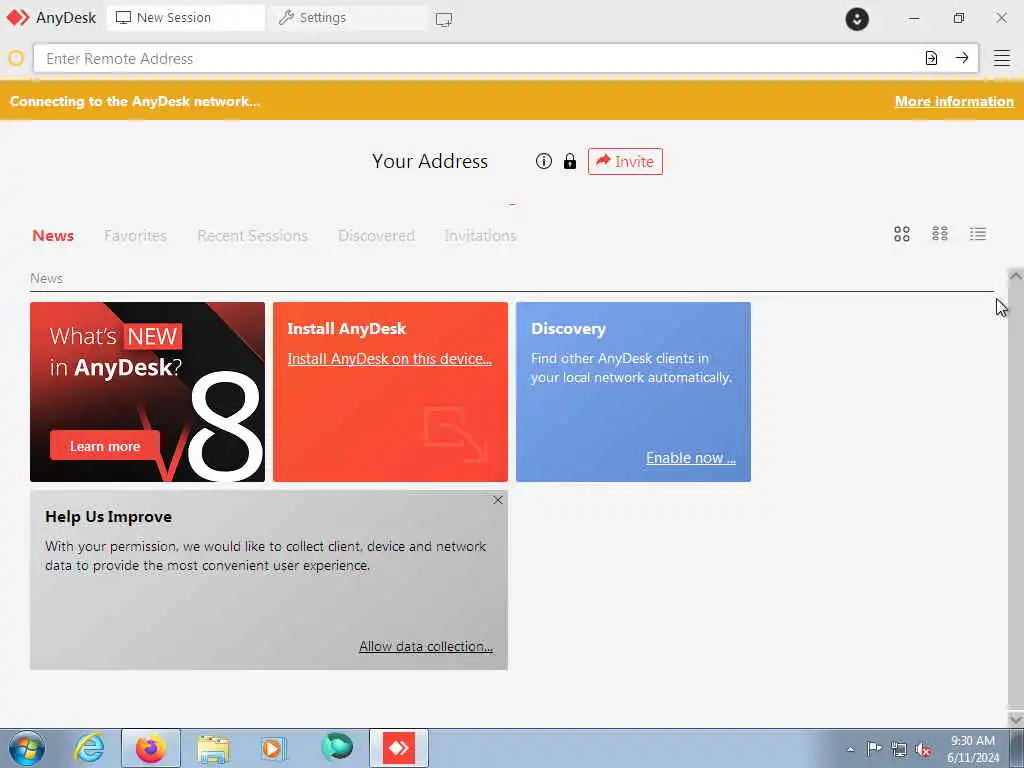
Task: Click Allow data collection link
Action: pyautogui.click(x=426, y=646)
